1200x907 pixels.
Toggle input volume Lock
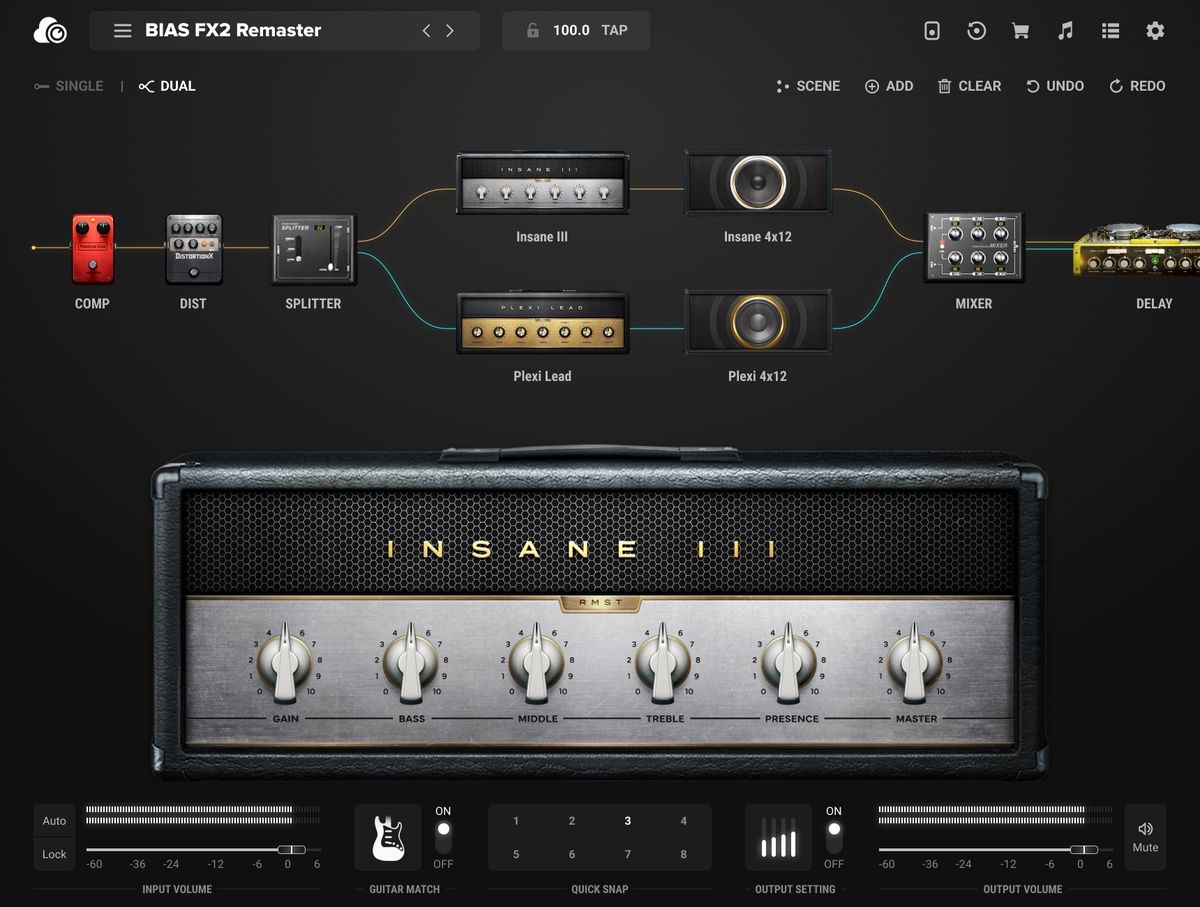(54, 854)
